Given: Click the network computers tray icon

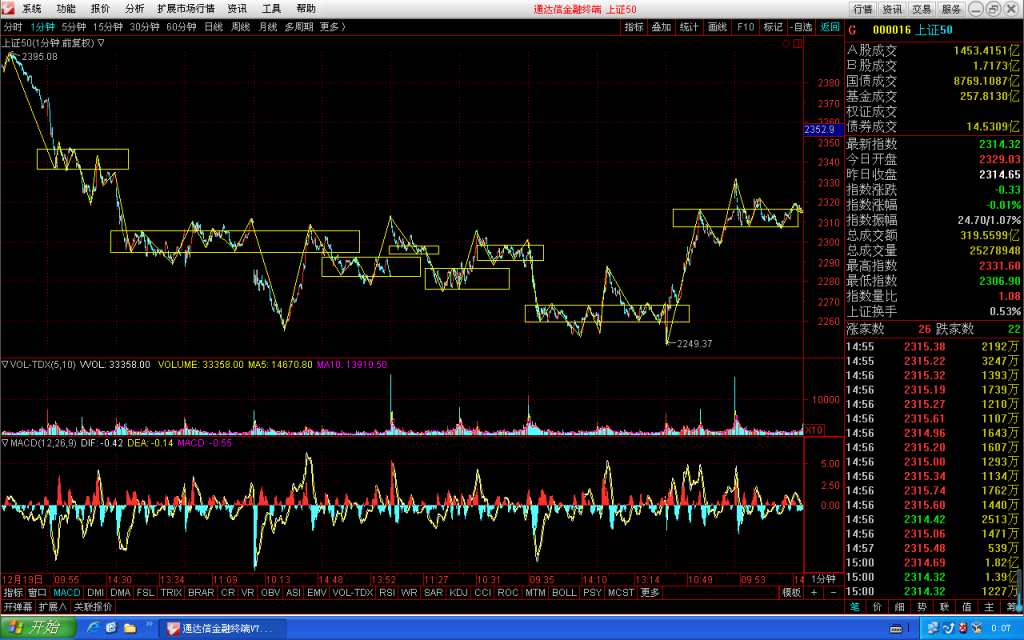Looking at the screenshot, I should 935,628.
